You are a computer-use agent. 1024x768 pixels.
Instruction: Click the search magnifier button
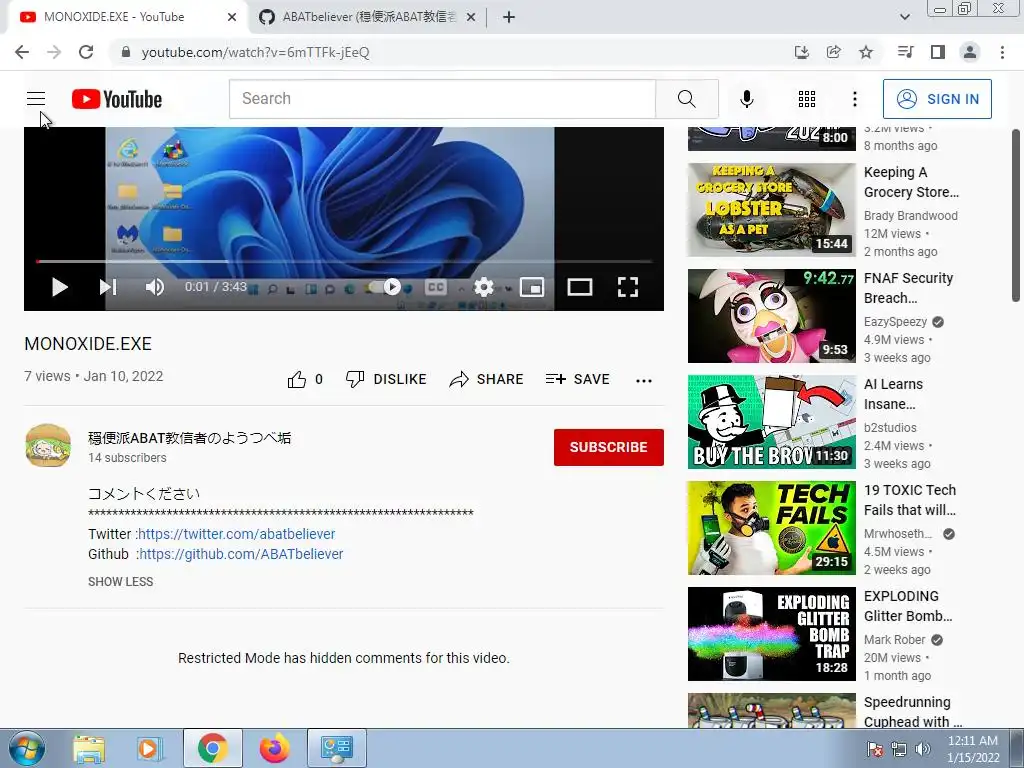pos(686,99)
